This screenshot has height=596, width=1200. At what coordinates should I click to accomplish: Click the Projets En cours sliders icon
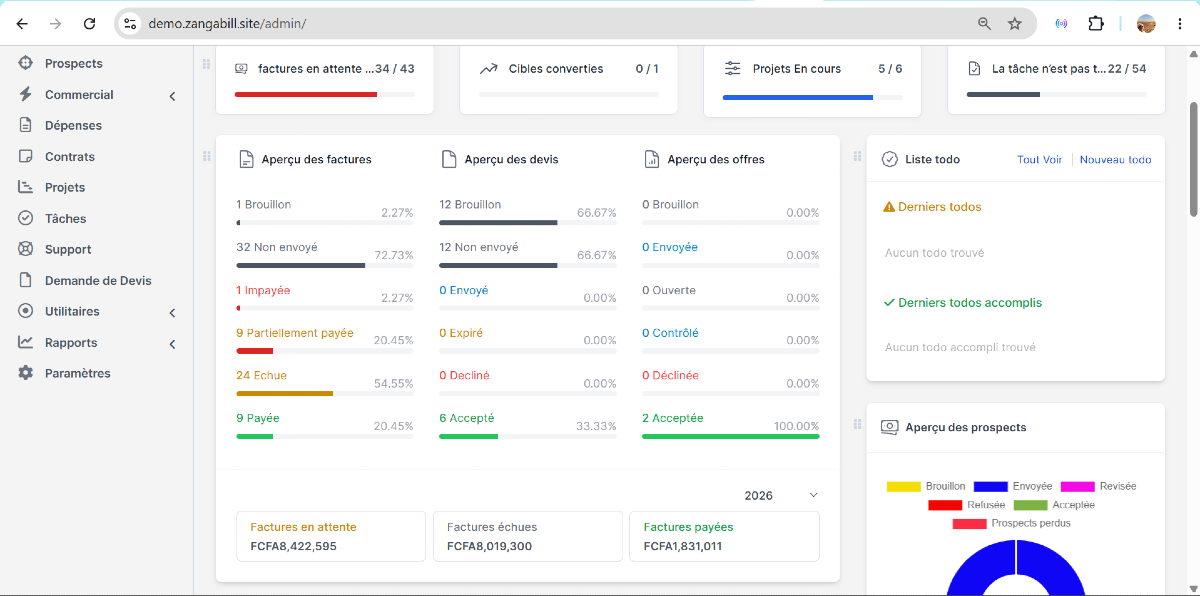pos(733,69)
